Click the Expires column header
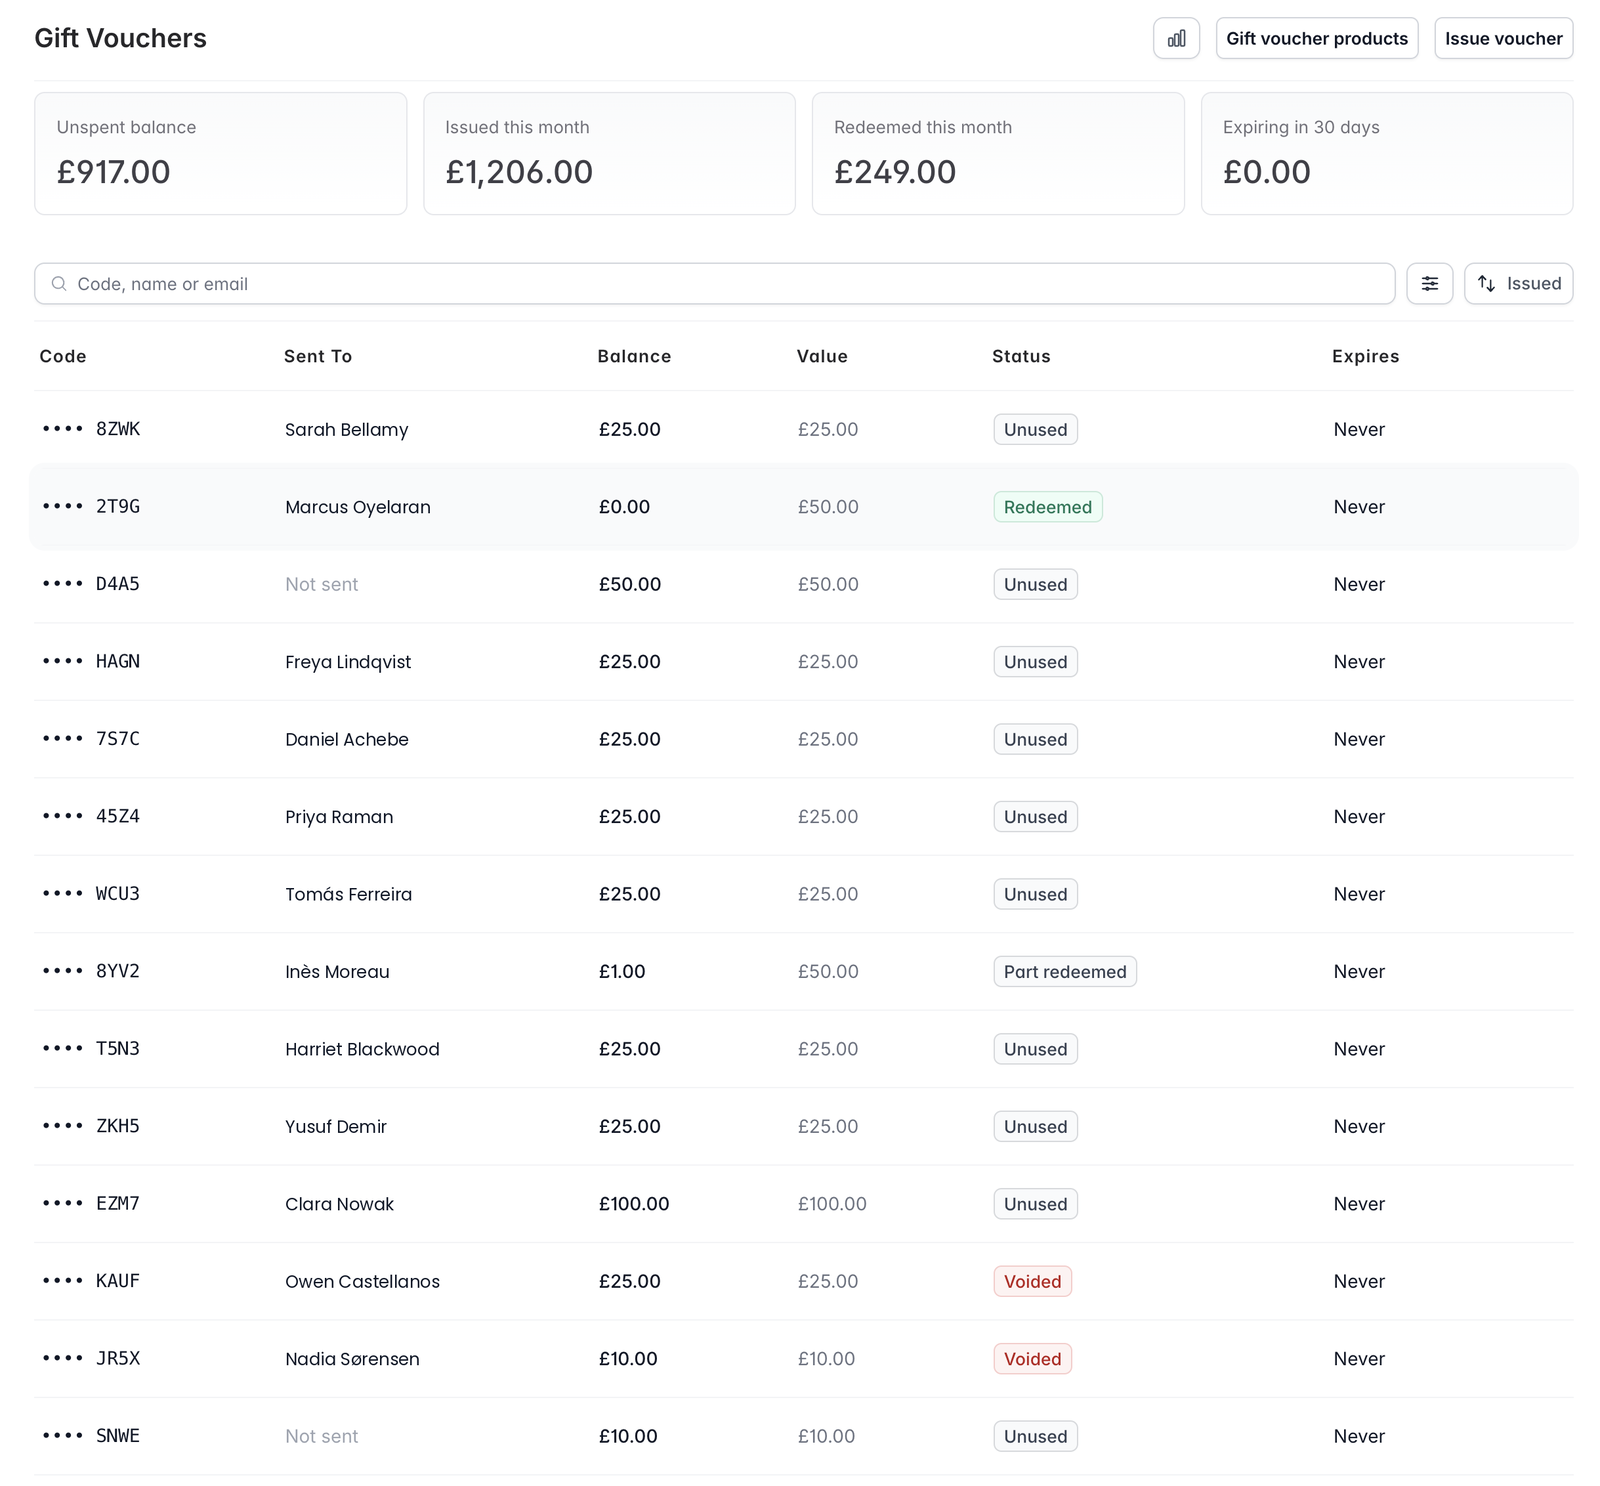 pos(1365,356)
